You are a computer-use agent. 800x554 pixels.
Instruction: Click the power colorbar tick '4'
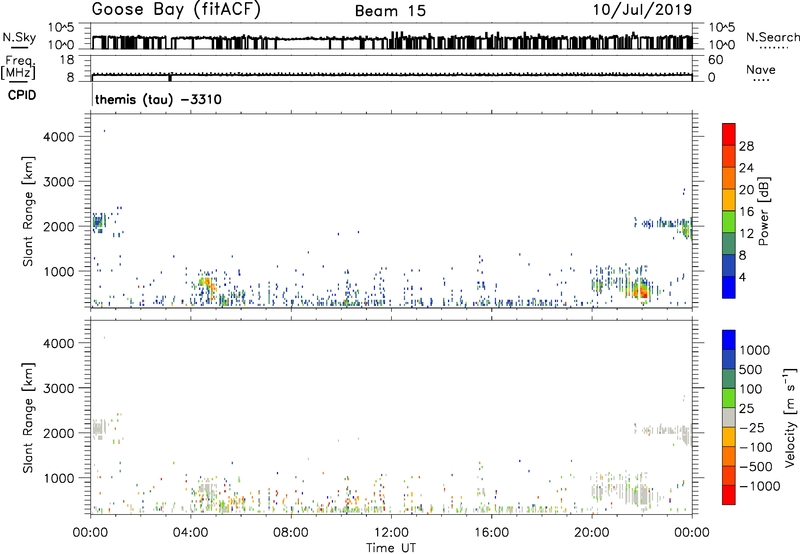743,277
